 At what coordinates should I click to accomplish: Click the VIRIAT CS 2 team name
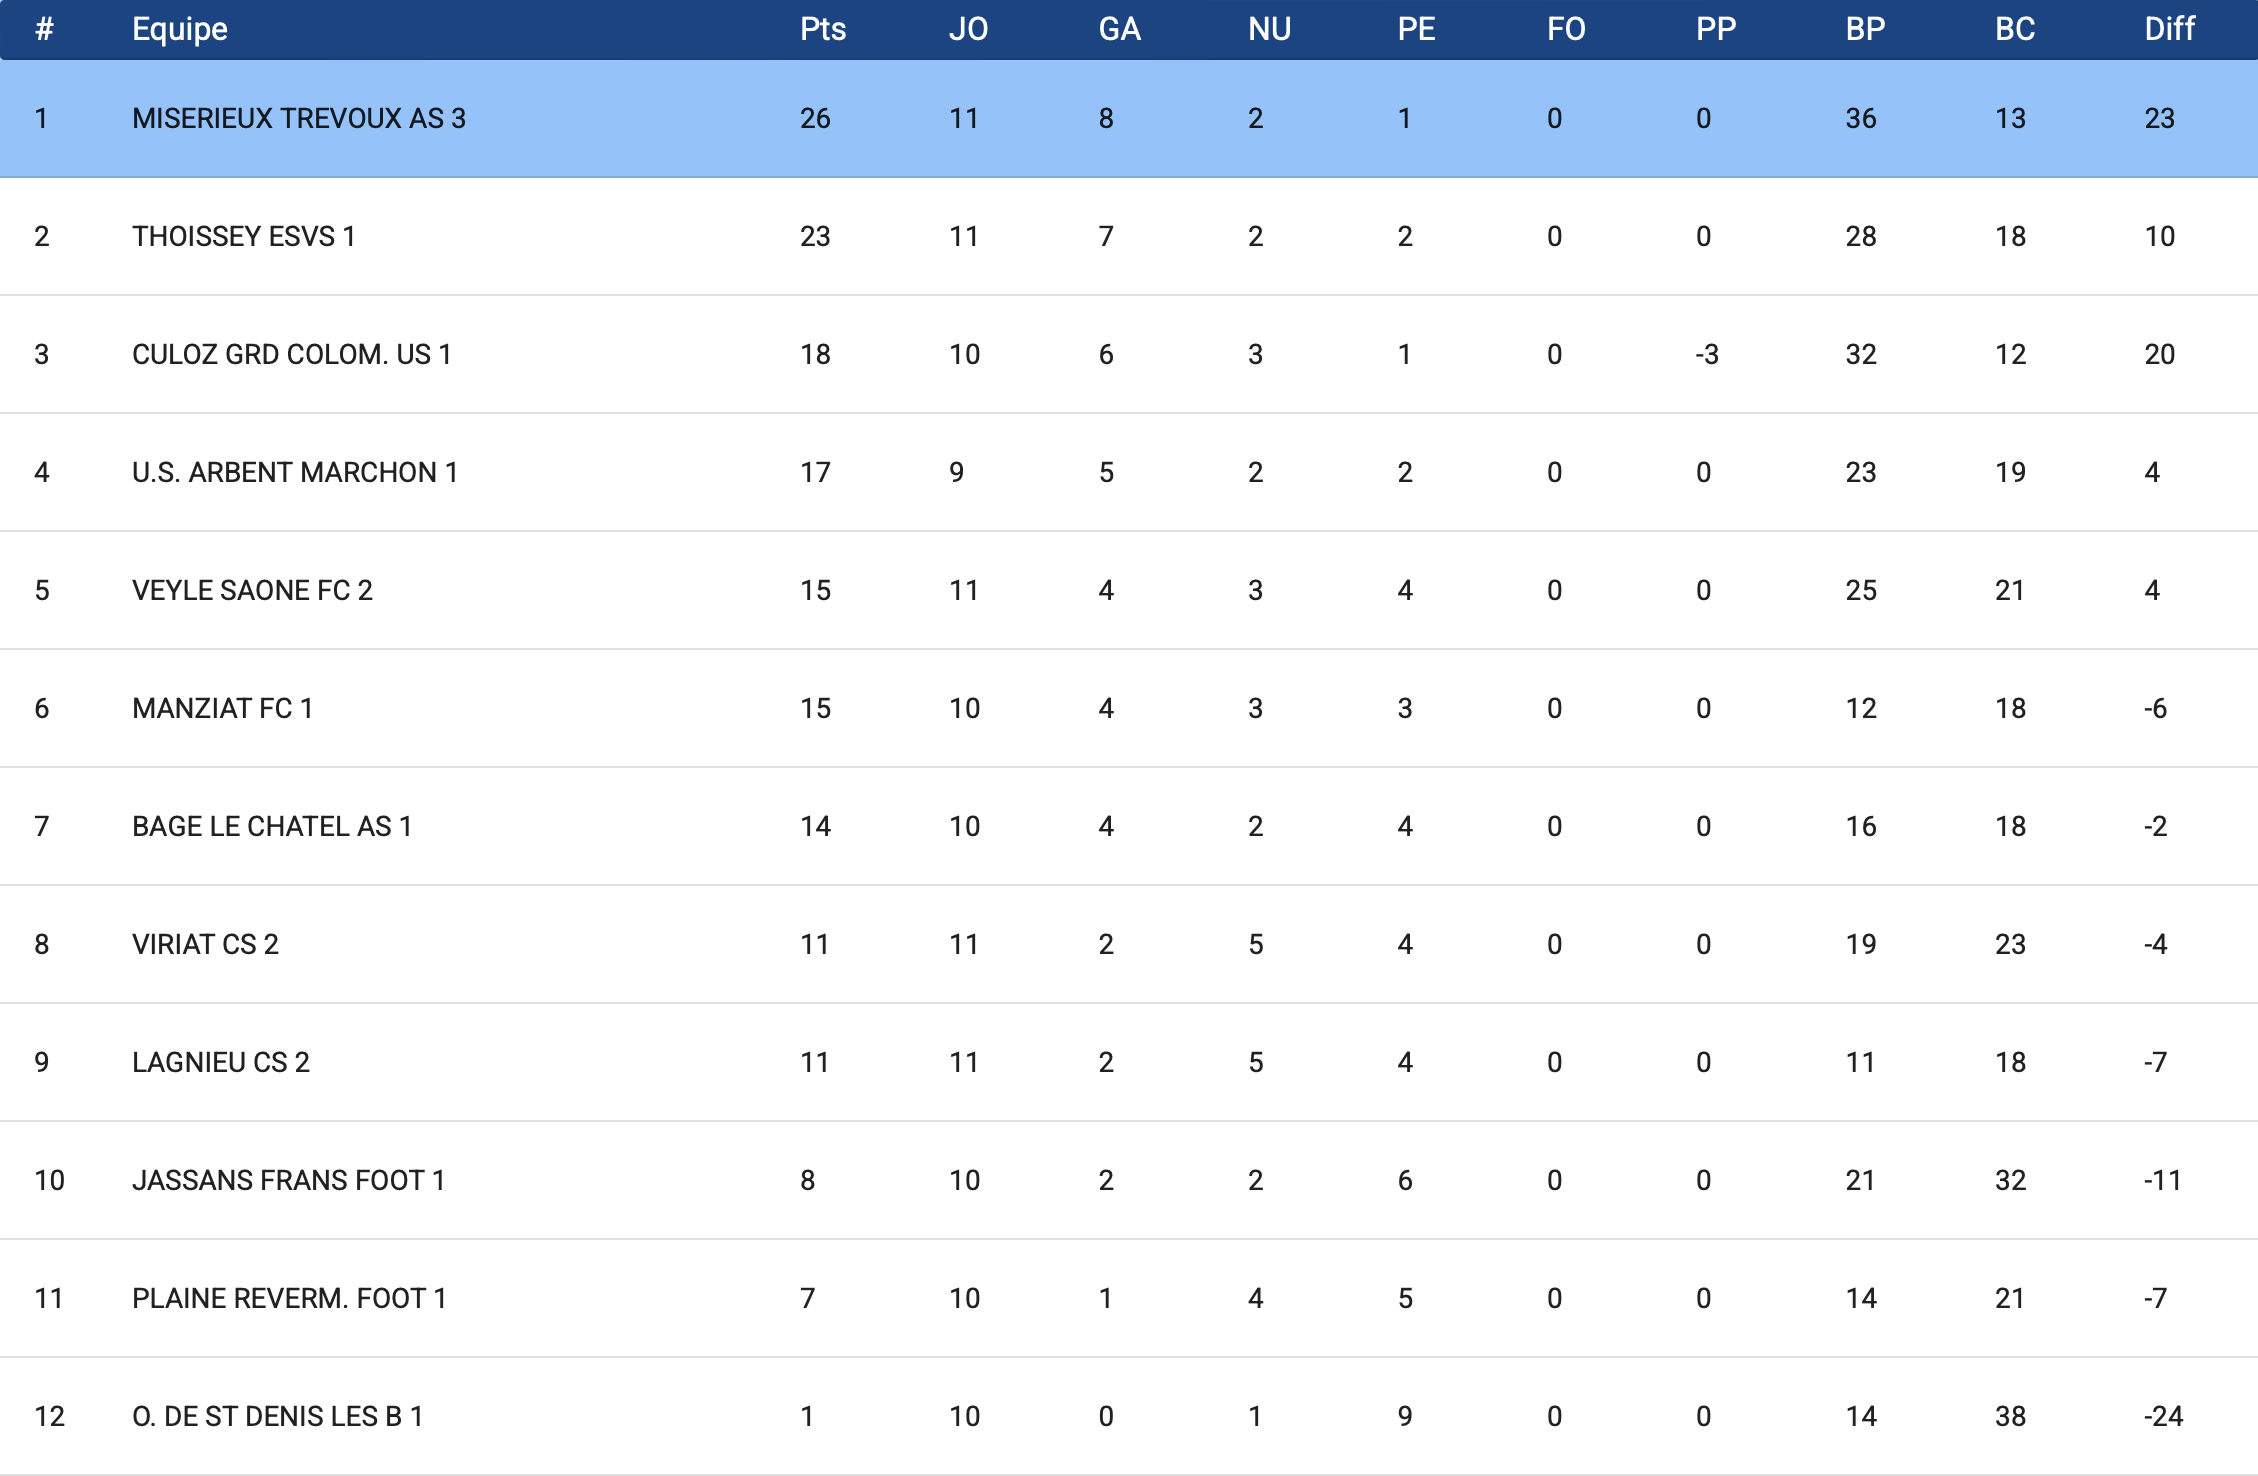point(205,945)
